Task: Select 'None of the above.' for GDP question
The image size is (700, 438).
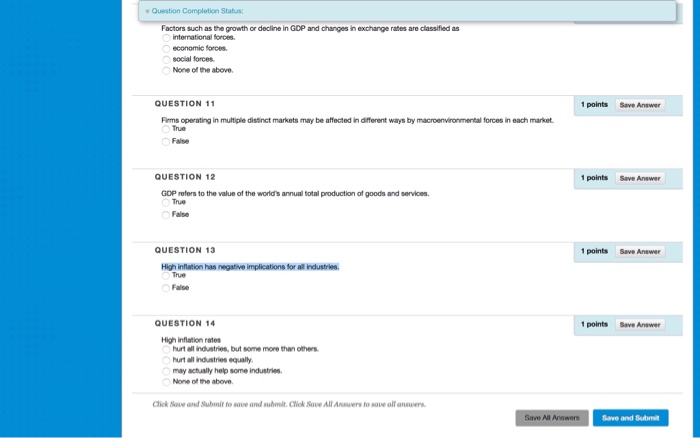Action: (x=166, y=71)
